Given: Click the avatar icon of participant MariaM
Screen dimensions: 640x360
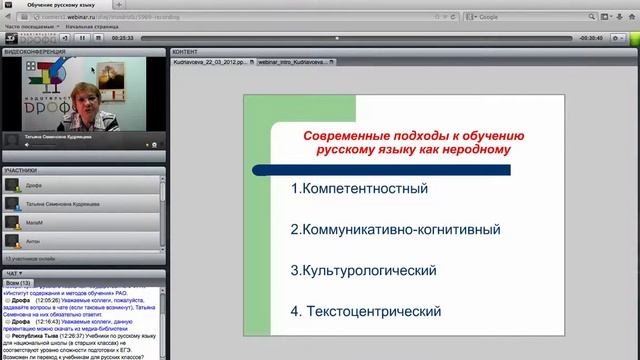Looking at the screenshot, I should (x=12, y=222).
